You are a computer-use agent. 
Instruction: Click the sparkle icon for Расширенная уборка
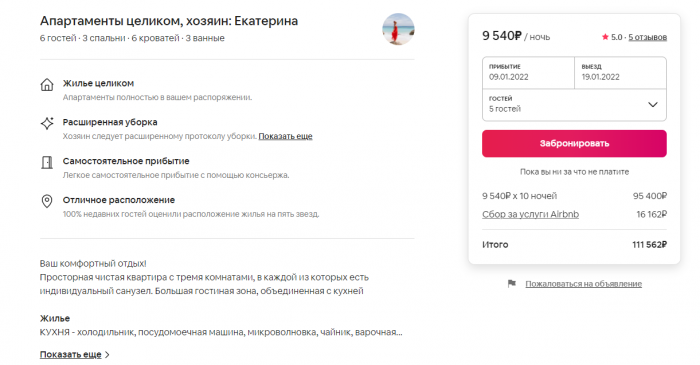pyautogui.click(x=47, y=123)
